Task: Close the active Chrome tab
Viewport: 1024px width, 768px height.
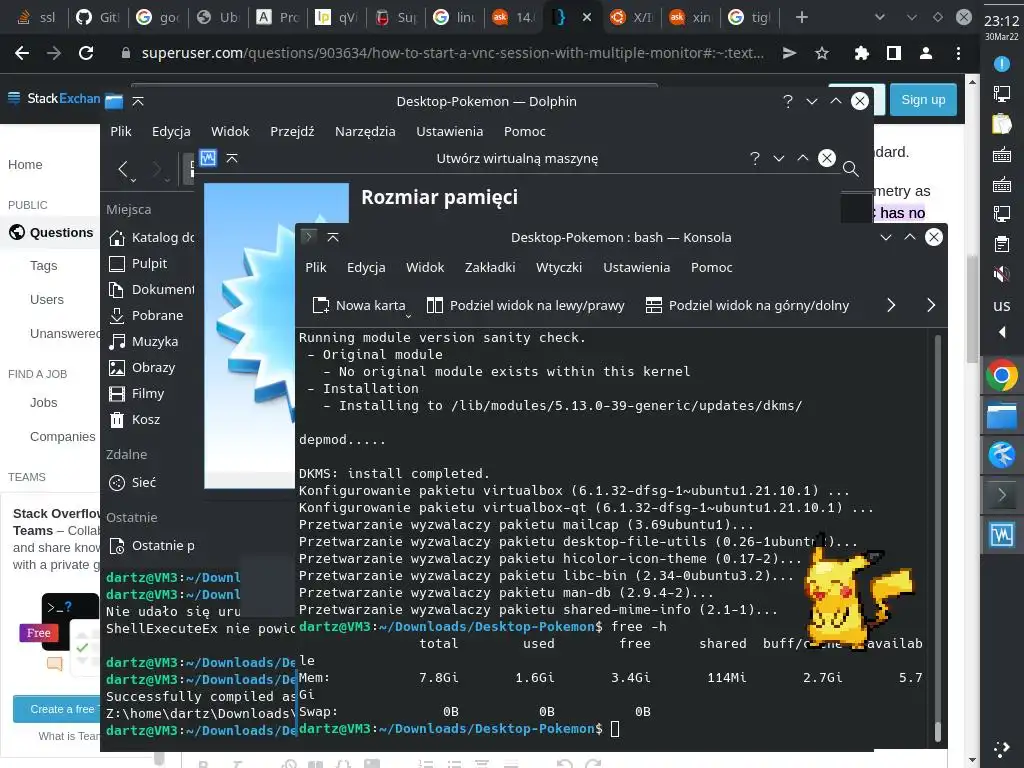Action: coord(586,18)
